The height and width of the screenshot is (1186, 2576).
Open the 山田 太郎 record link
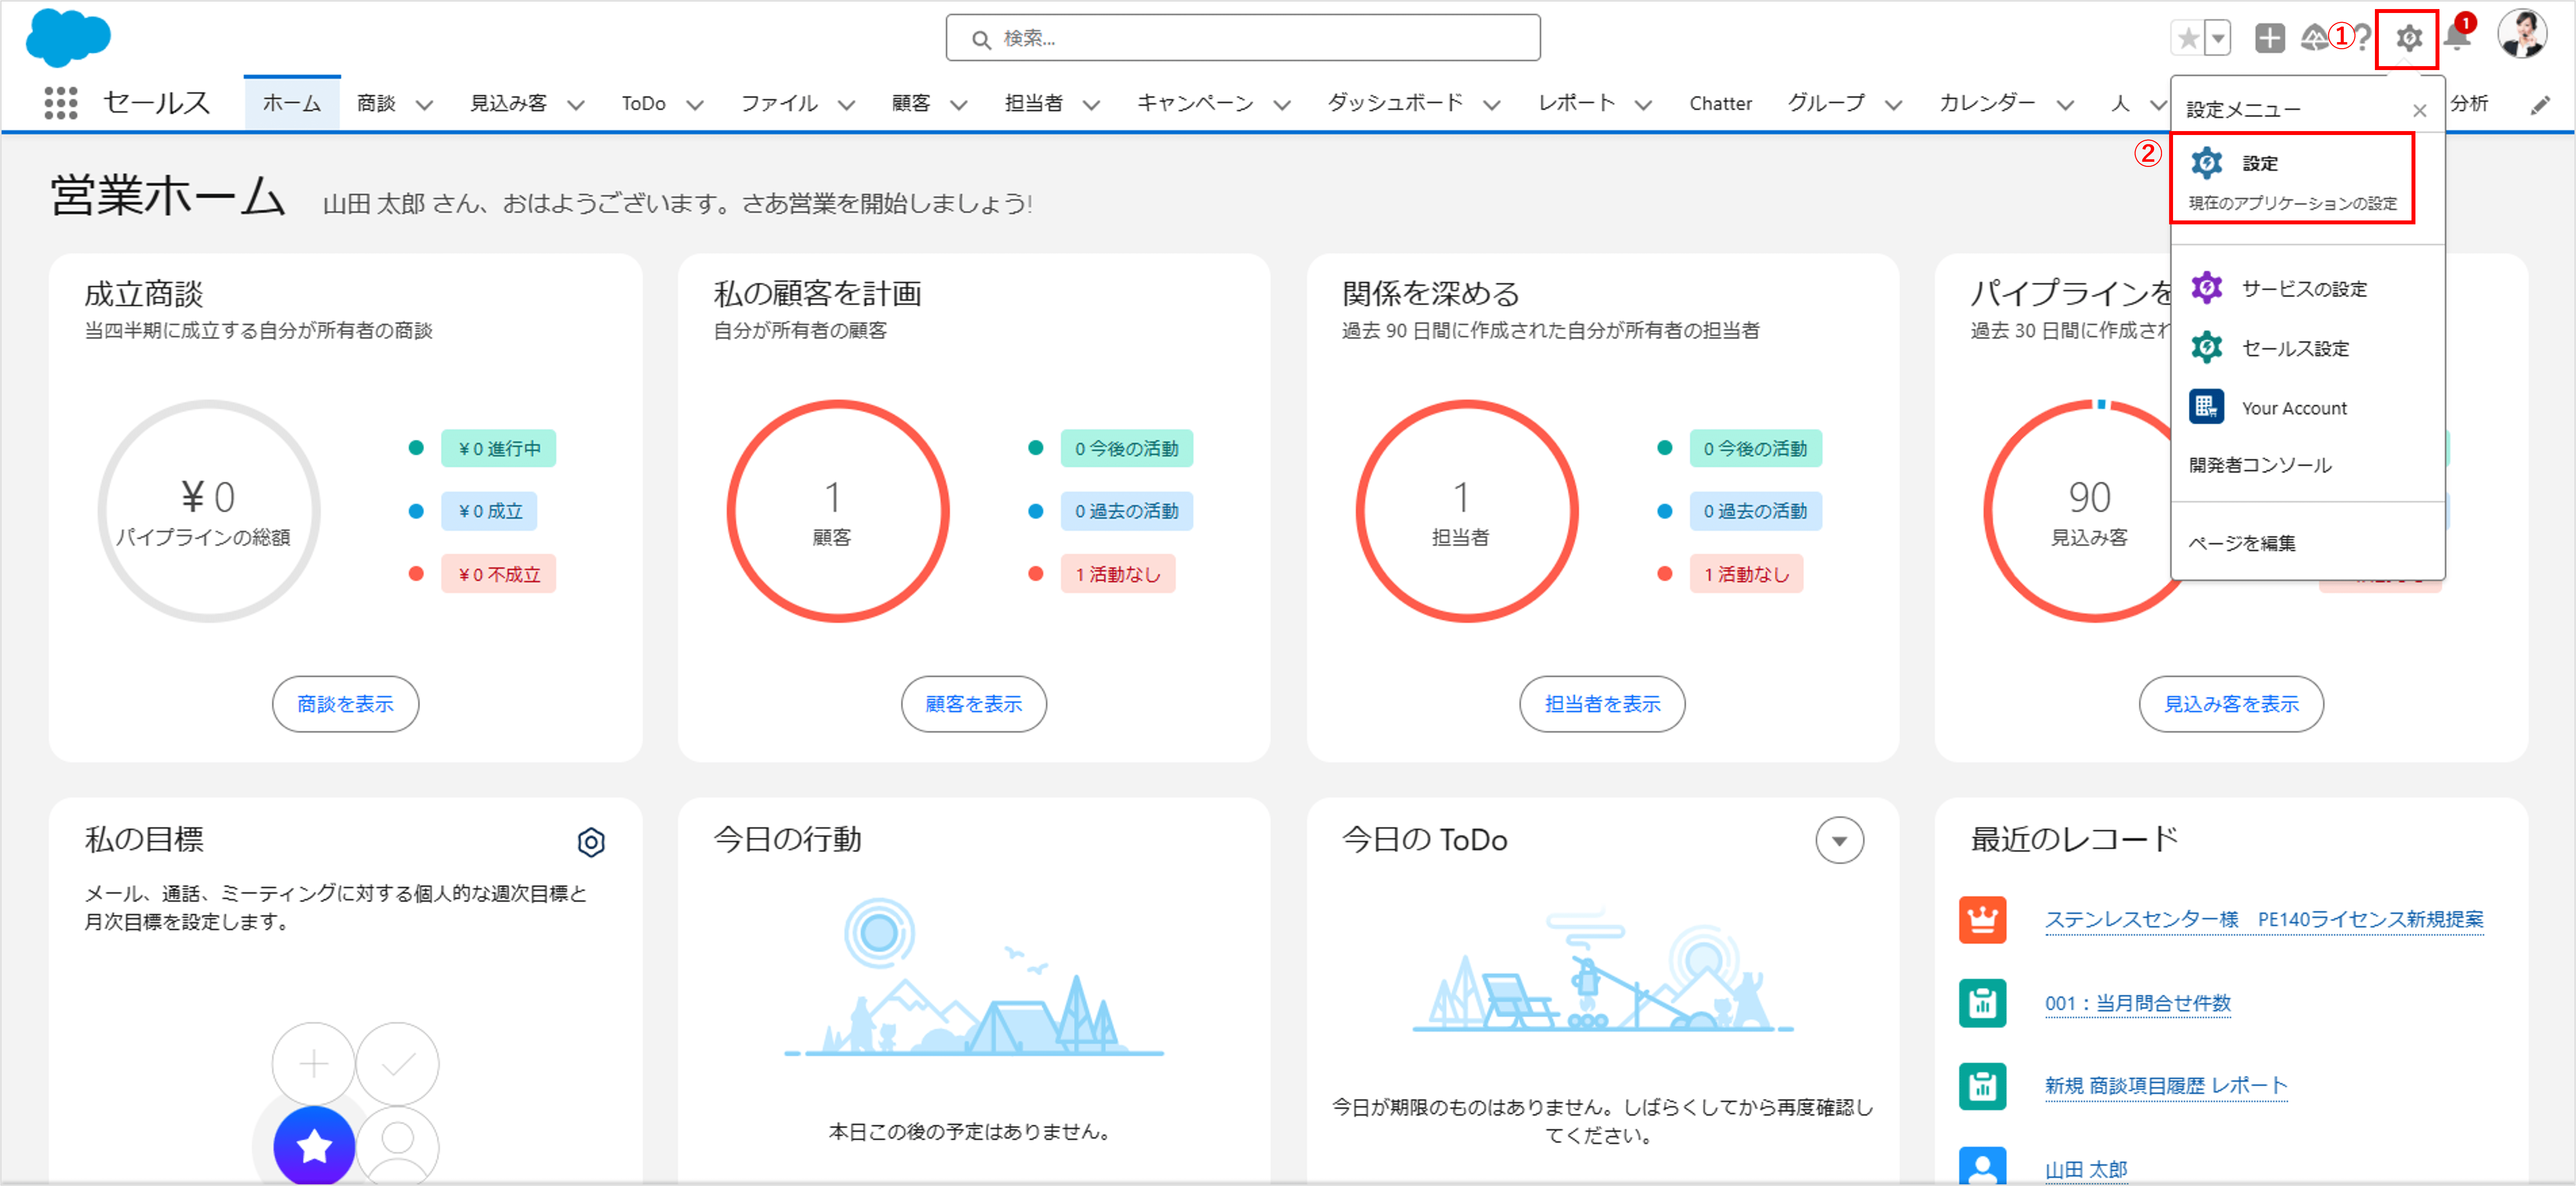(2086, 1169)
